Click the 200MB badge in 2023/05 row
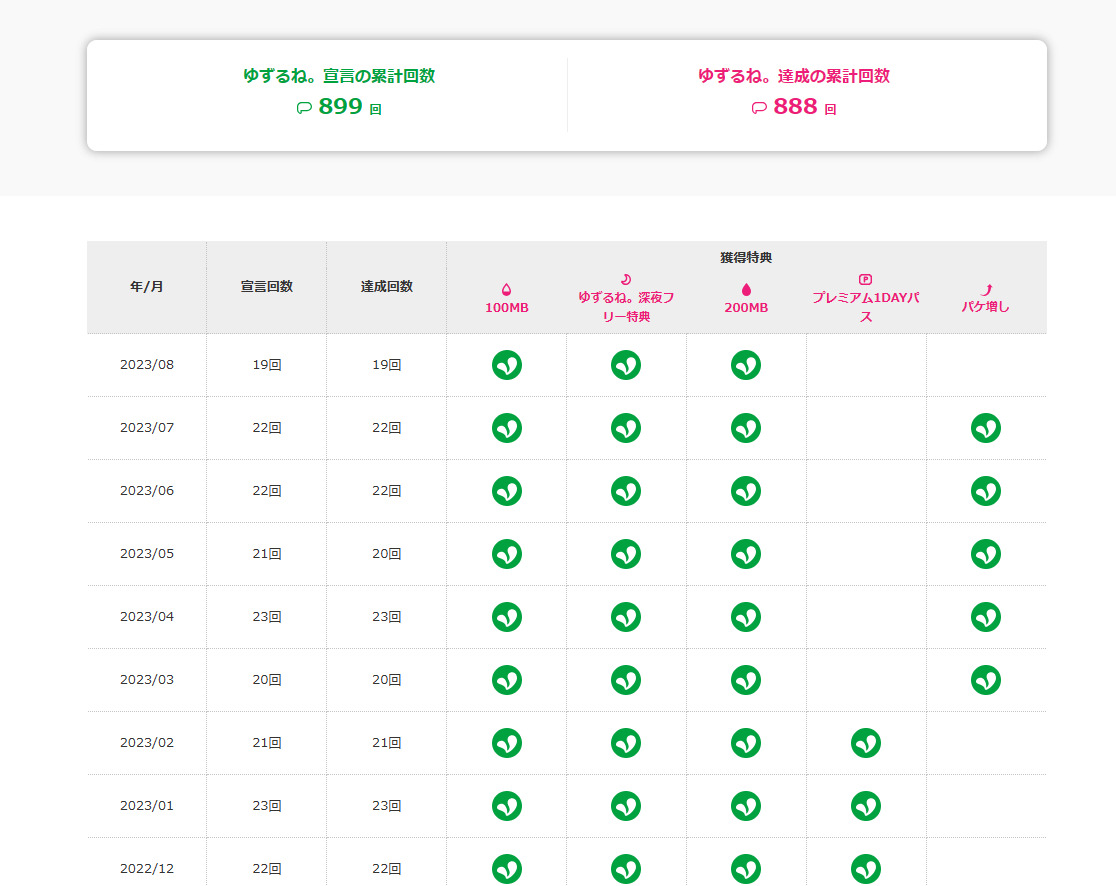Viewport: 1116px width, 886px height. click(x=746, y=554)
